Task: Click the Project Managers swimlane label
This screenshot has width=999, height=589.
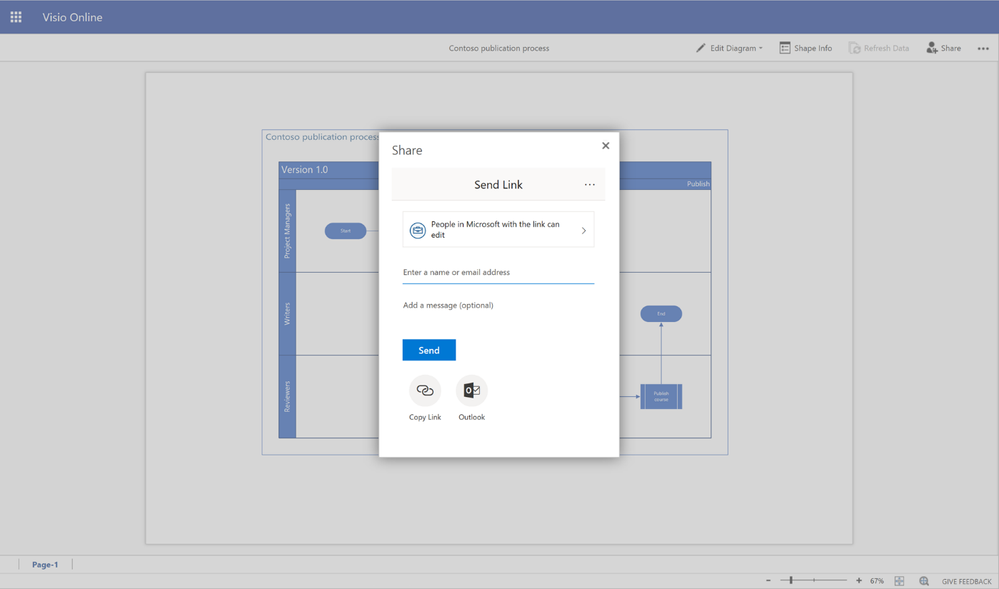Action: 287,231
